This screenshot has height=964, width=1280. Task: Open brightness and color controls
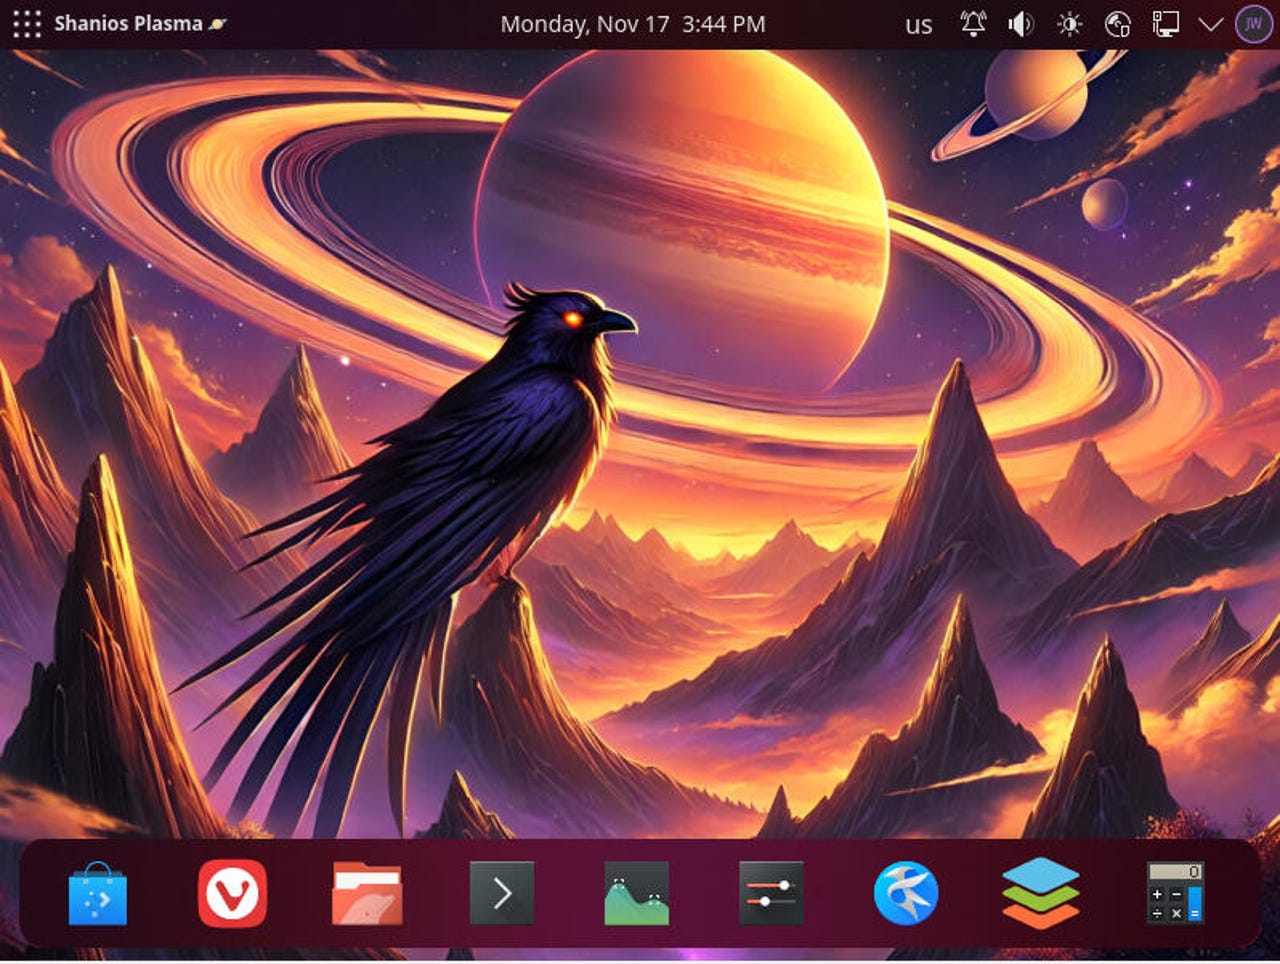(x=1069, y=24)
